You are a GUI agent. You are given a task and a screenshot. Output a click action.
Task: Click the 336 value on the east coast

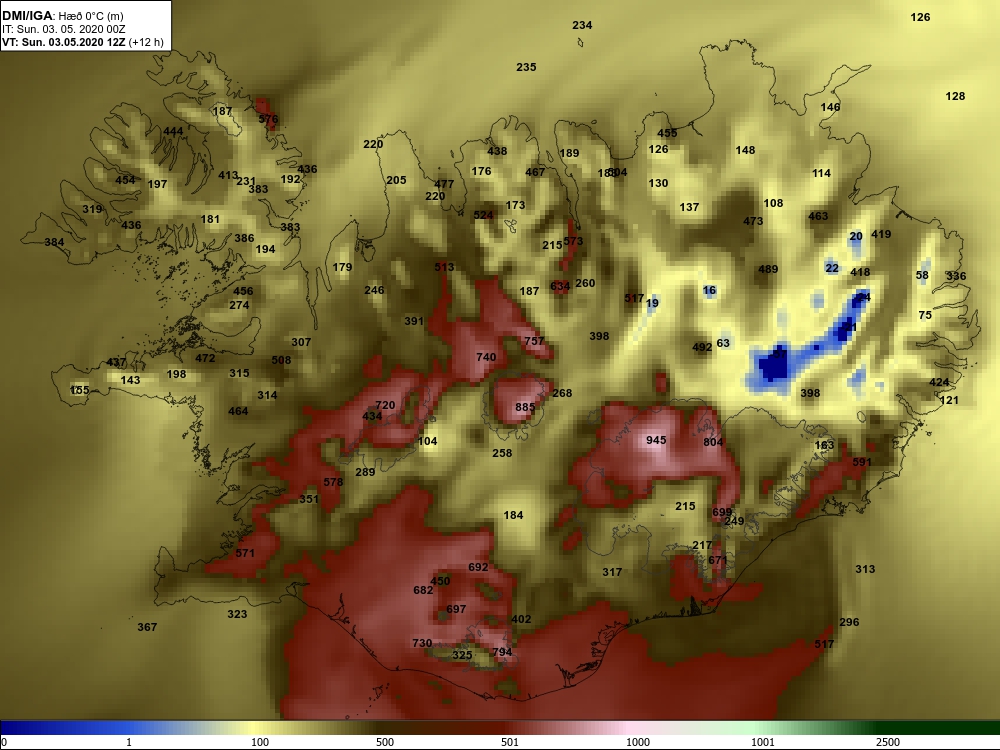click(x=956, y=276)
